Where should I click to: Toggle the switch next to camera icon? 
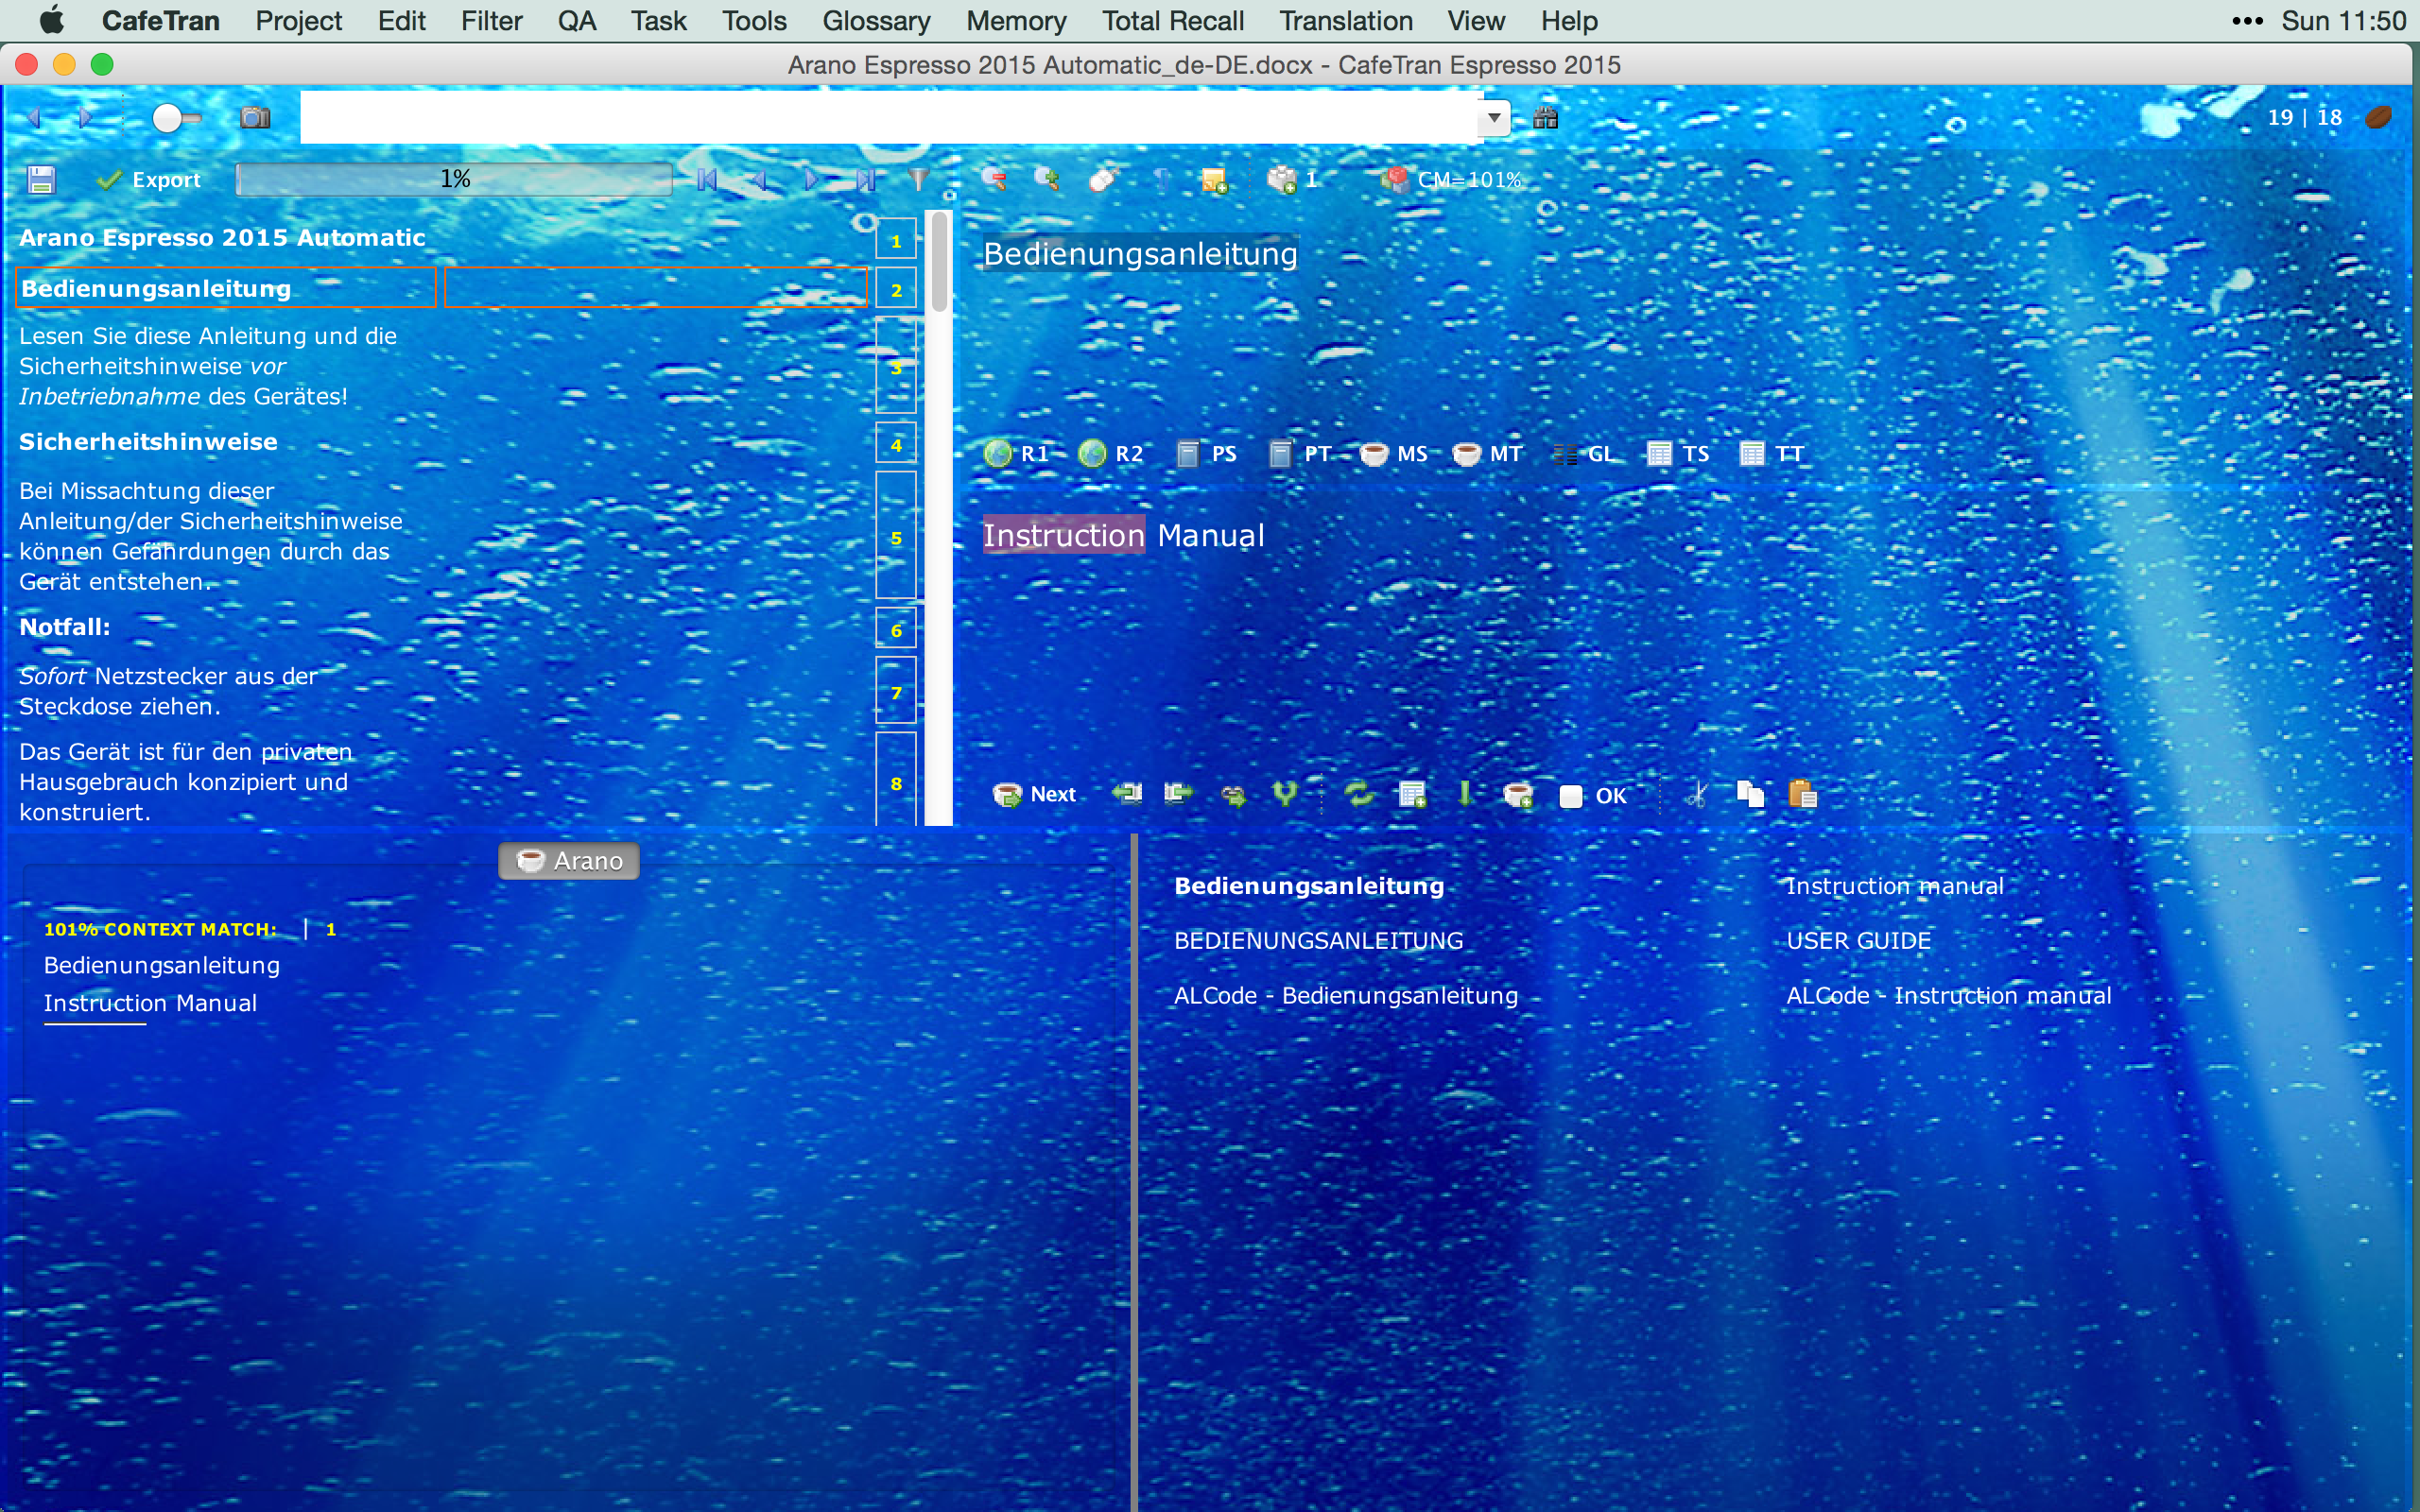[176, 118]
